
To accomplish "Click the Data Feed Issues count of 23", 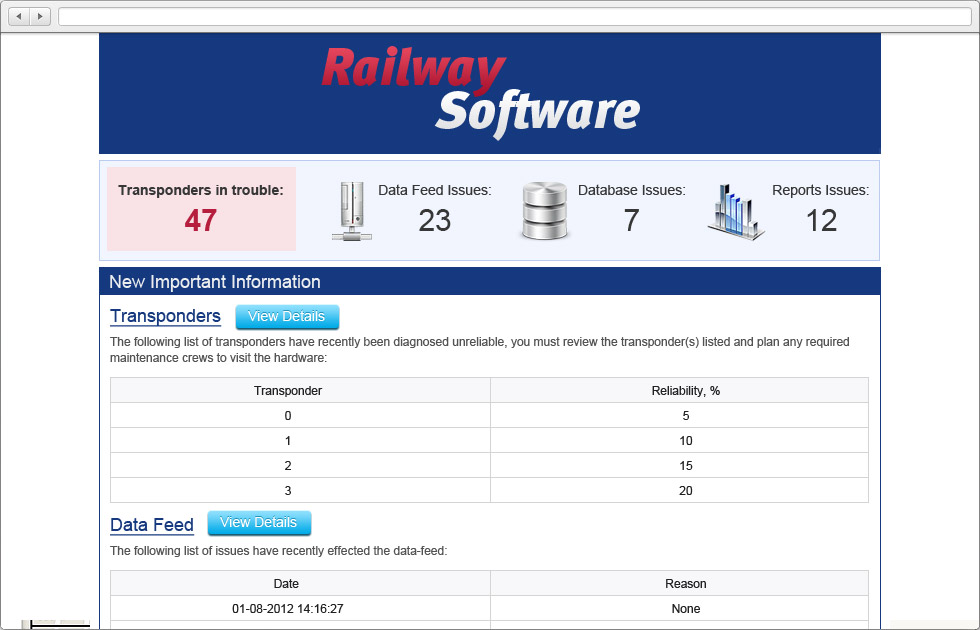I will pos(435,219).
